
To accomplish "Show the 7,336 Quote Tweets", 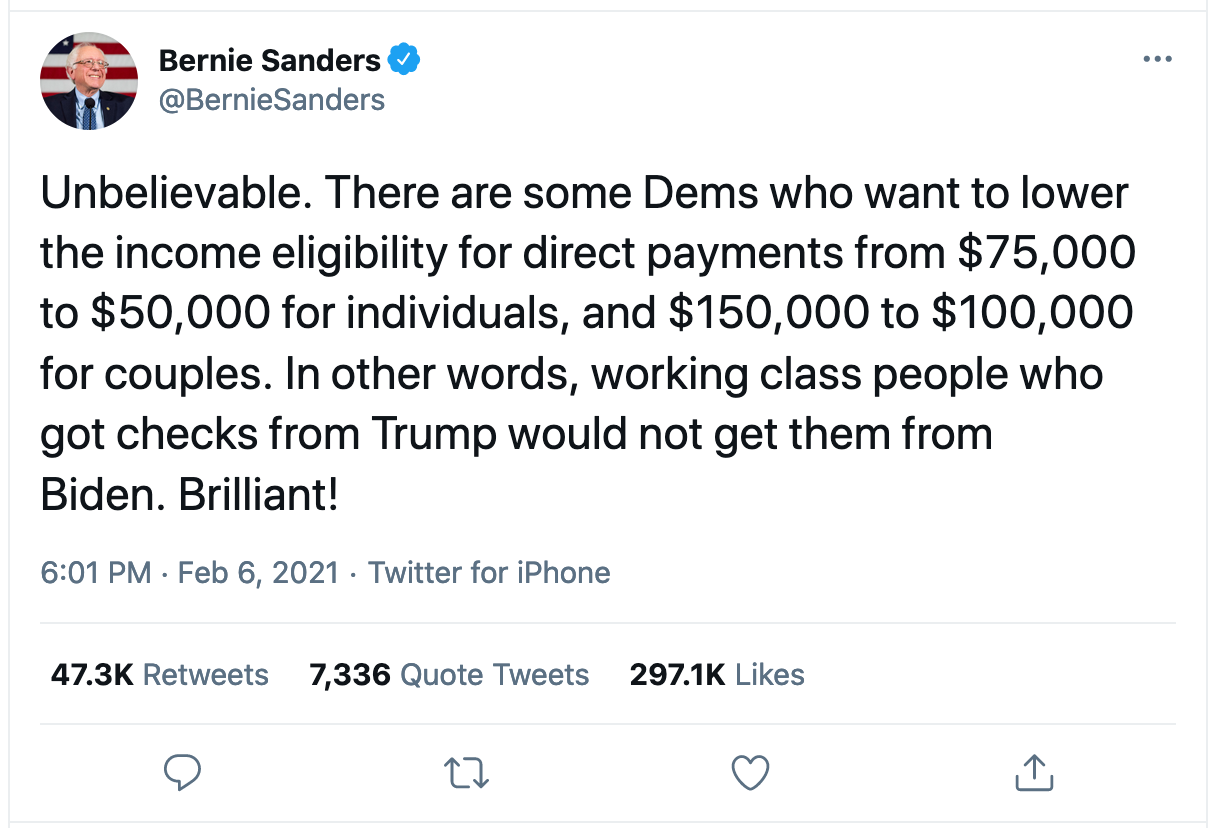I will click(x=449, y=675).
